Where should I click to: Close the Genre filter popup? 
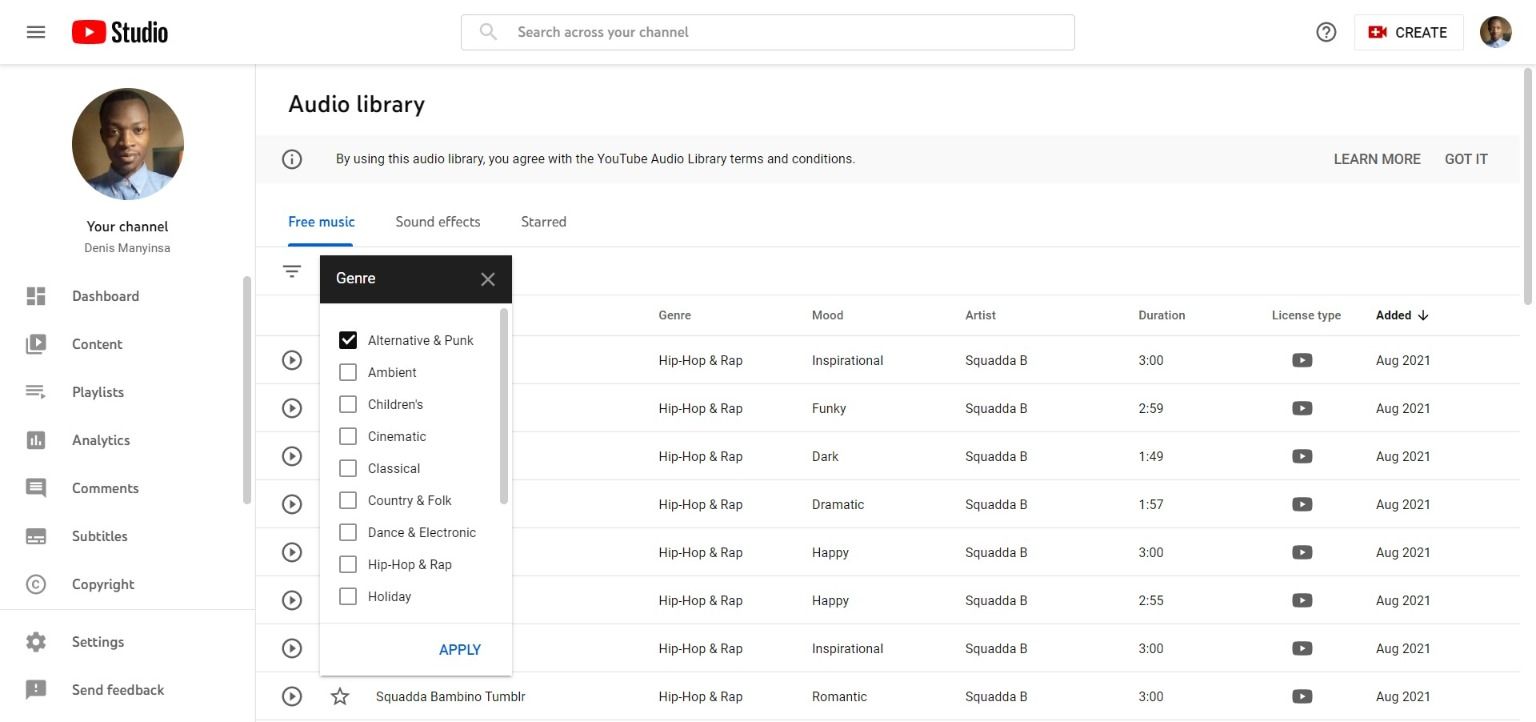[x=488, y=279]
